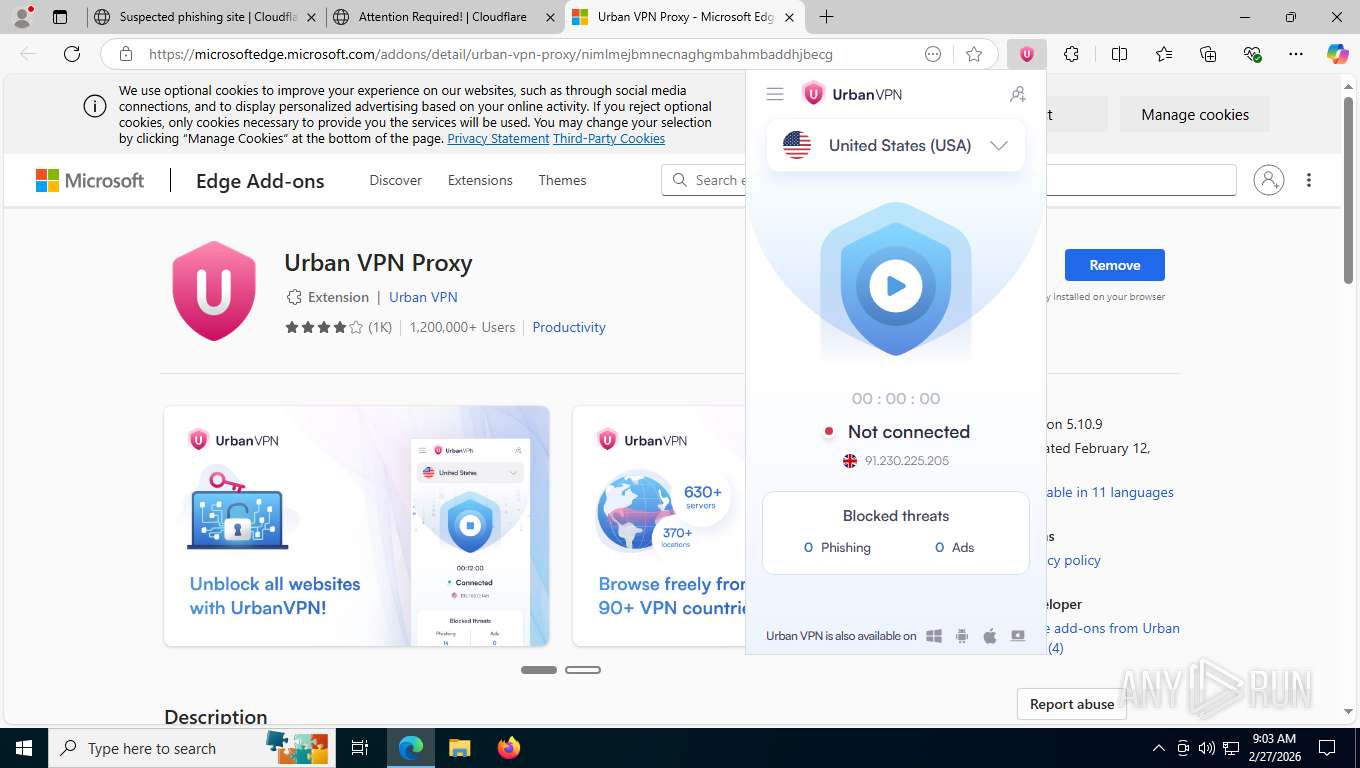Open the Extensions puzzle icon in toolbar
Screen dimensions: 1360x768
point(1071,54)
